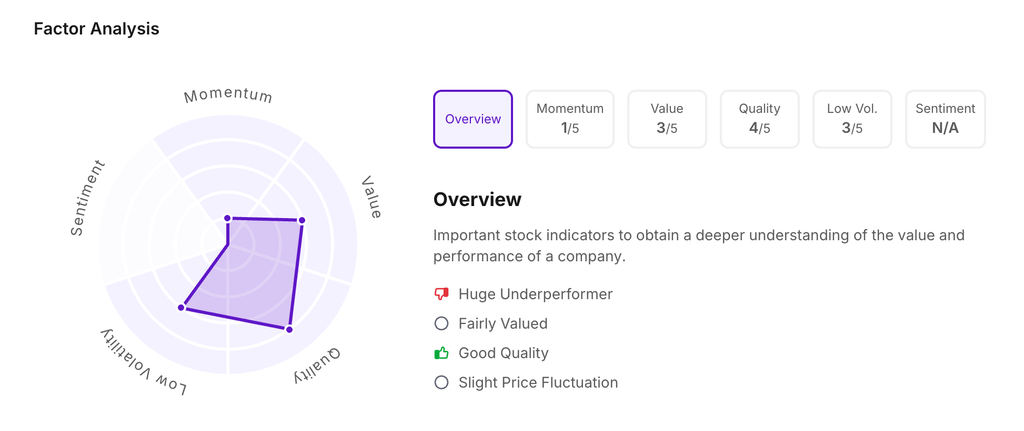Click the Factor Analysis heading

pos(96,29)
